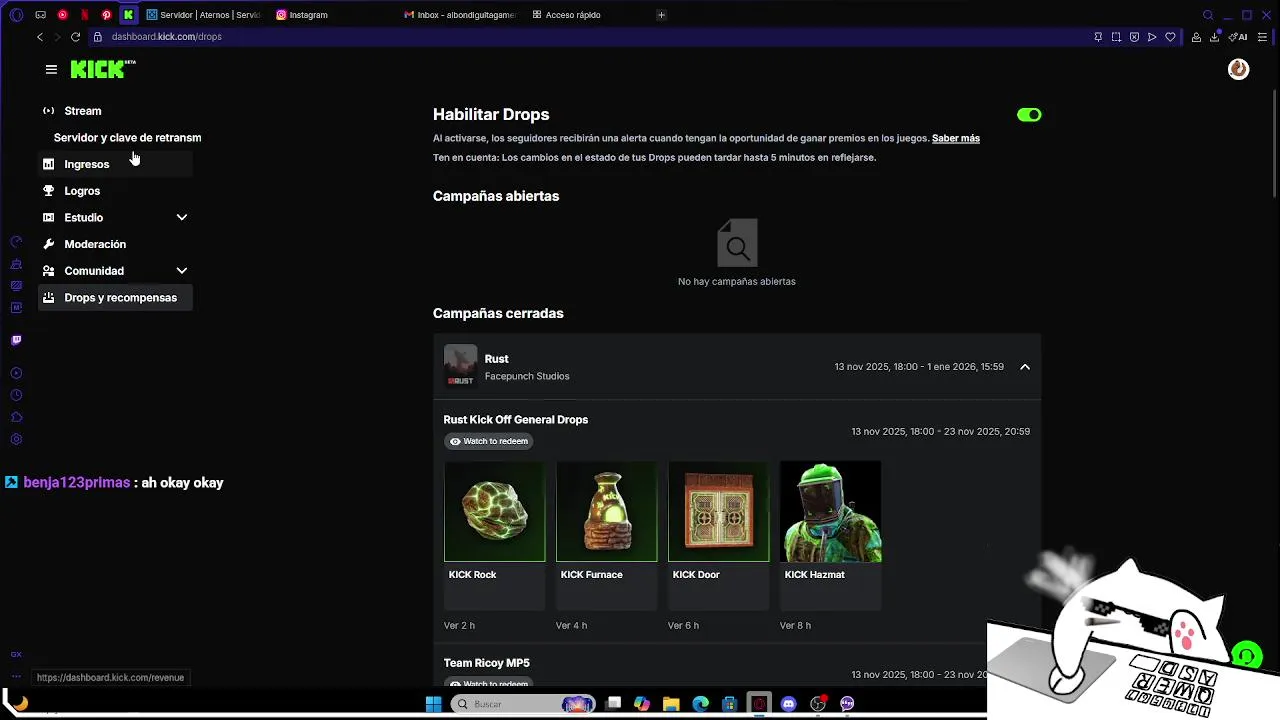Open Task View from the taskbar
Screen dimensions: 1280x720
tap(614, 704)
